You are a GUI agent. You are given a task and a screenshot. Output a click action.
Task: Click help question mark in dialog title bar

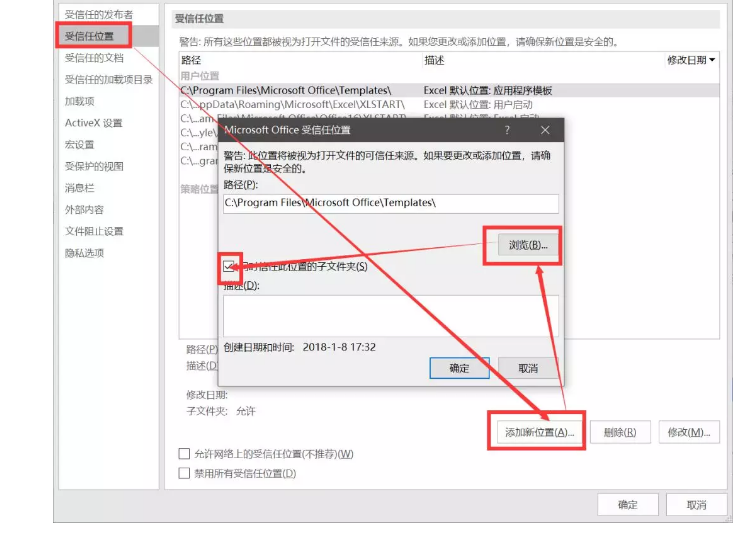[507, 130]
